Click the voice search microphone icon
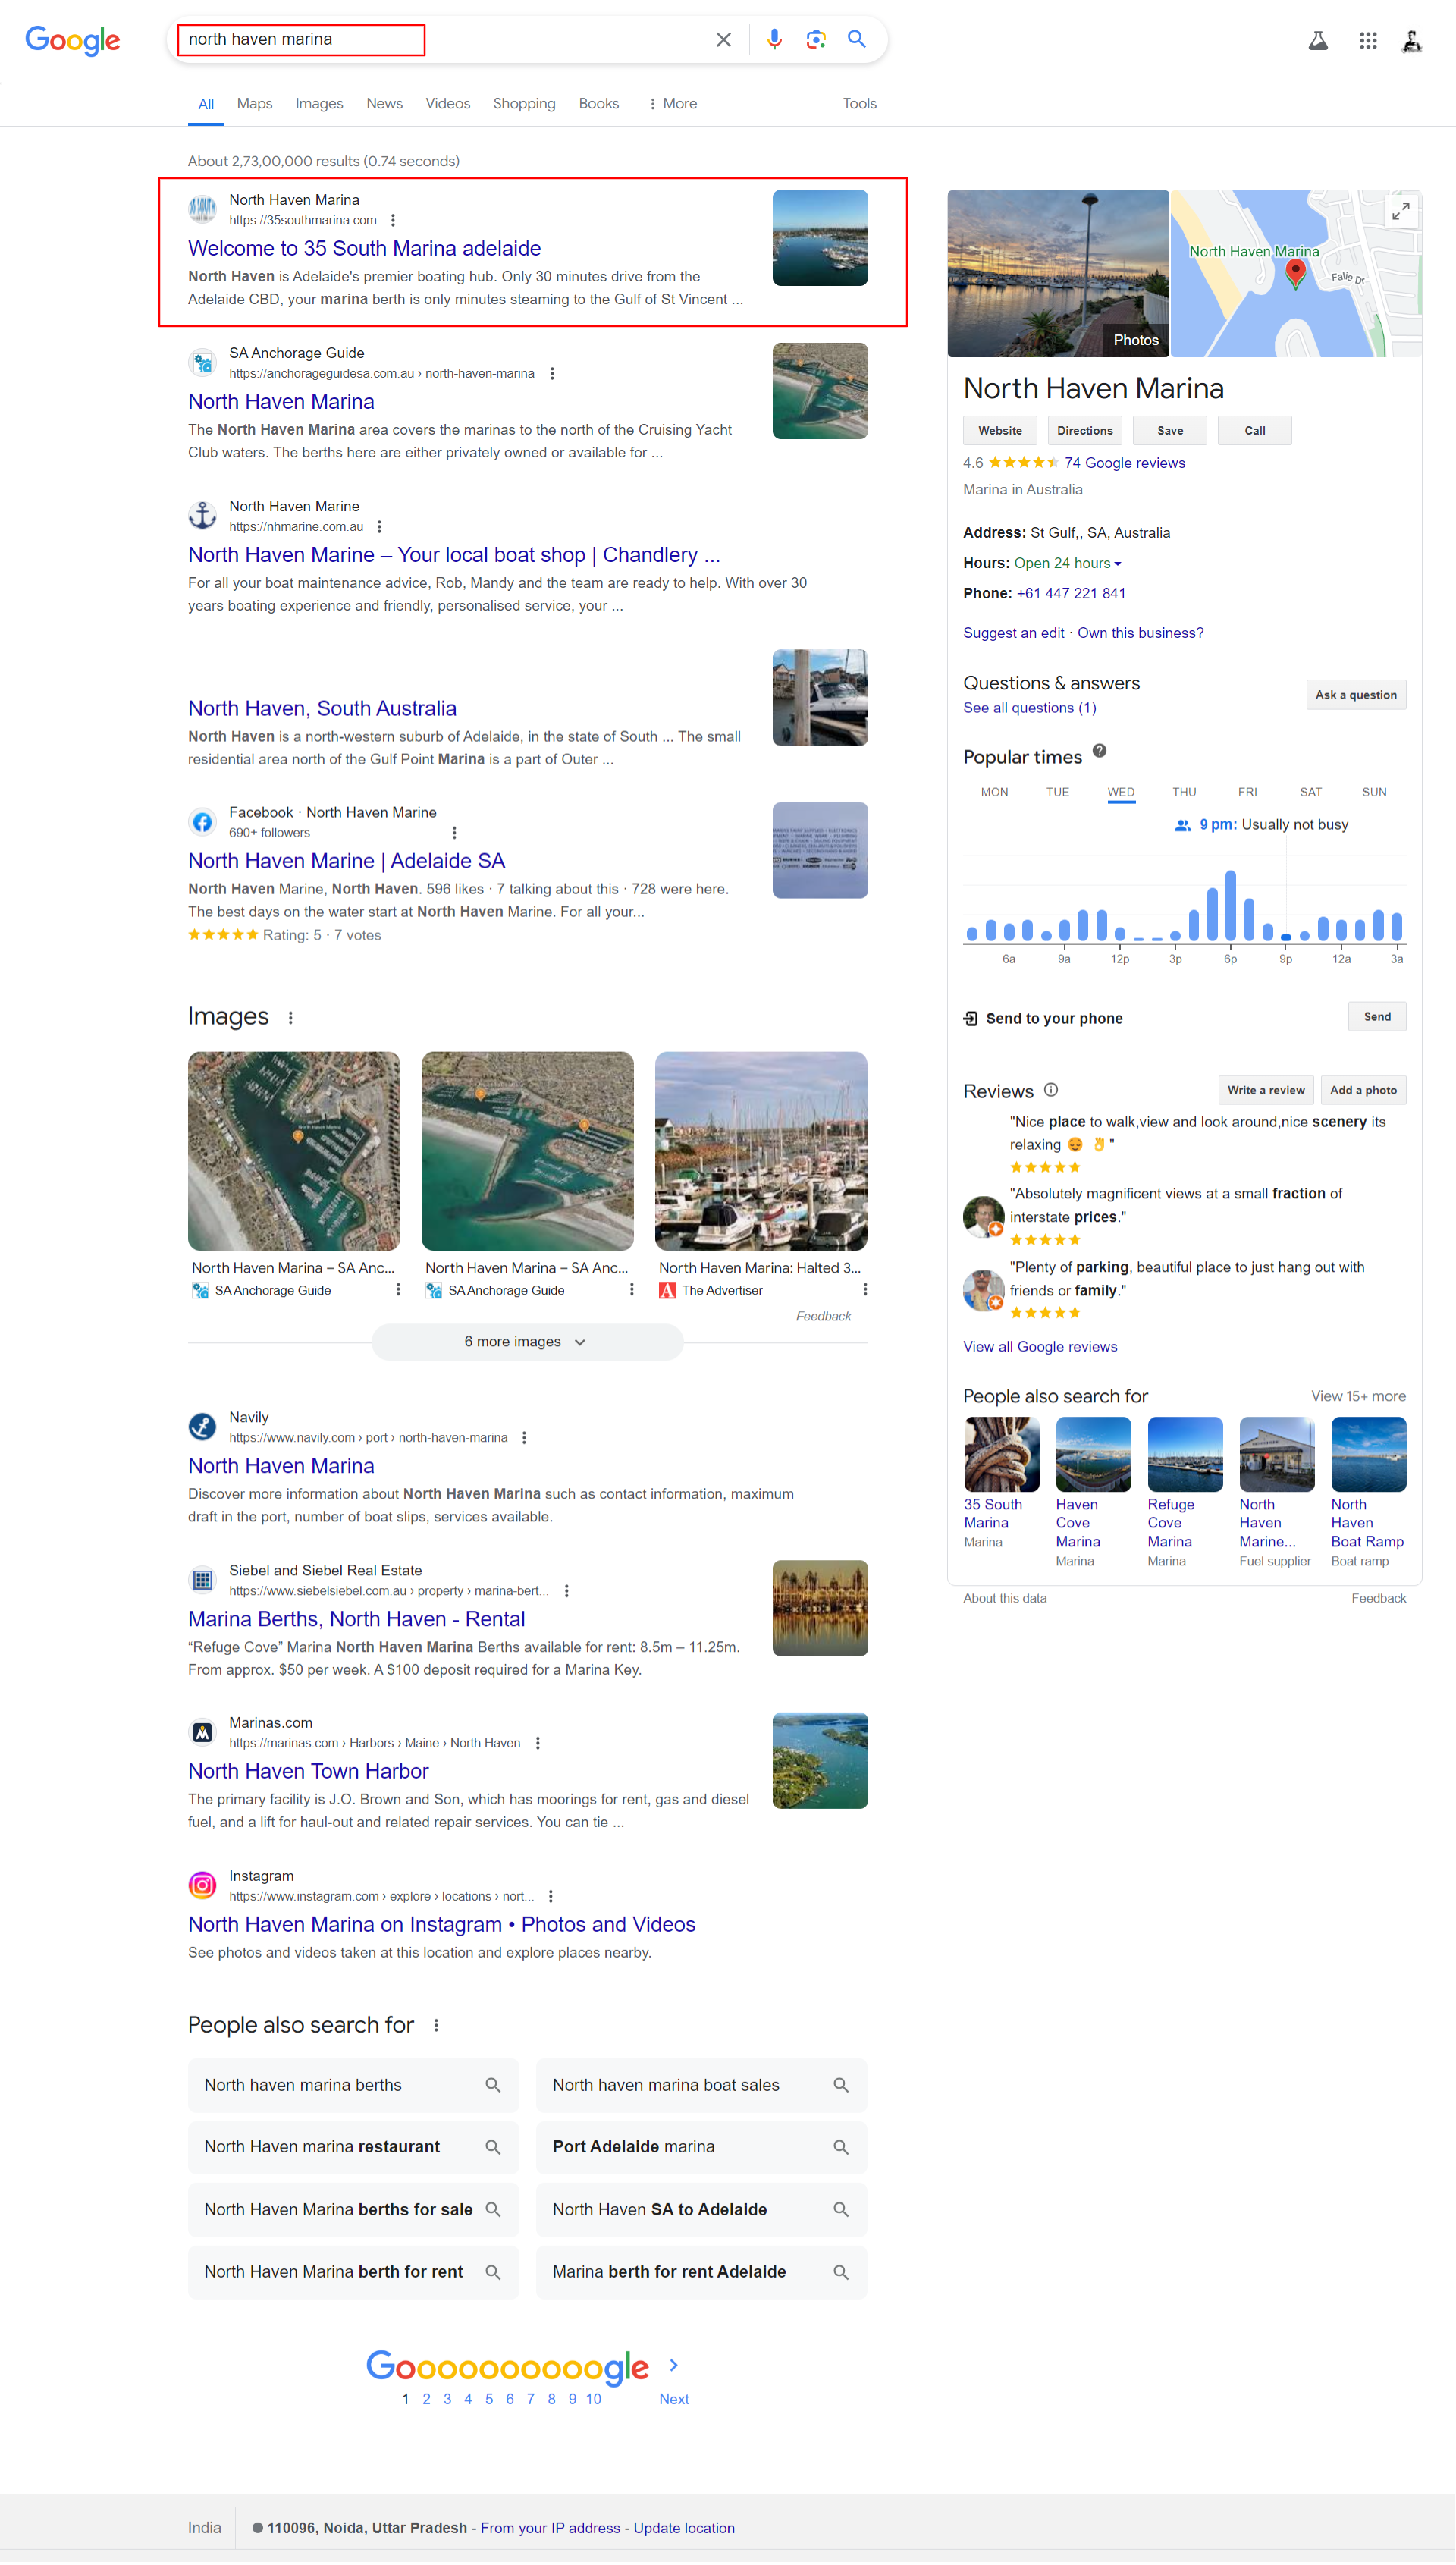This screenshot has width=1456, height=2565. [774, 39]
